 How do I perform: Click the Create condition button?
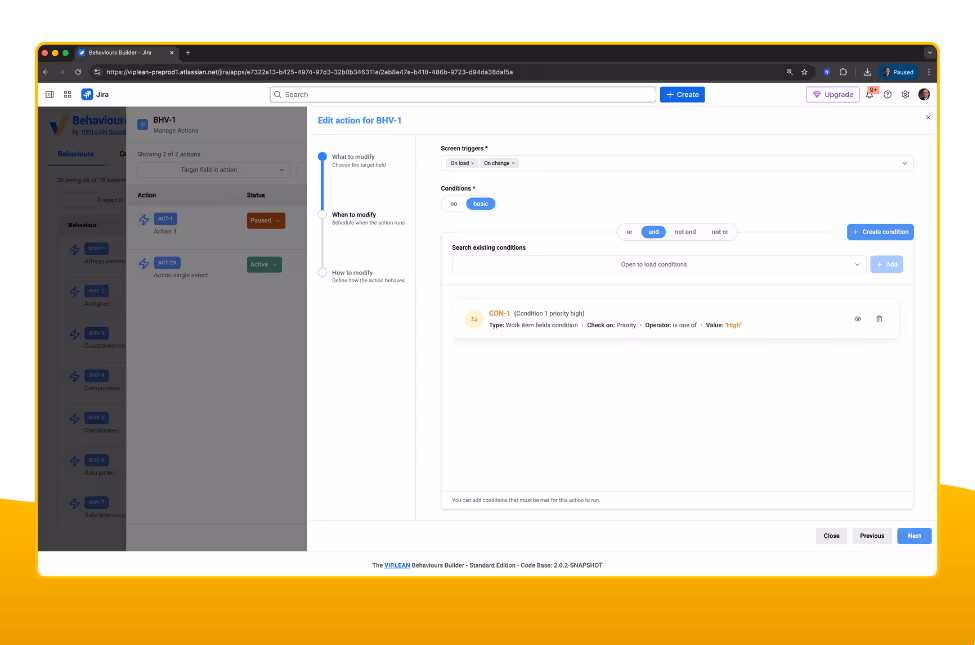point(880,232)
